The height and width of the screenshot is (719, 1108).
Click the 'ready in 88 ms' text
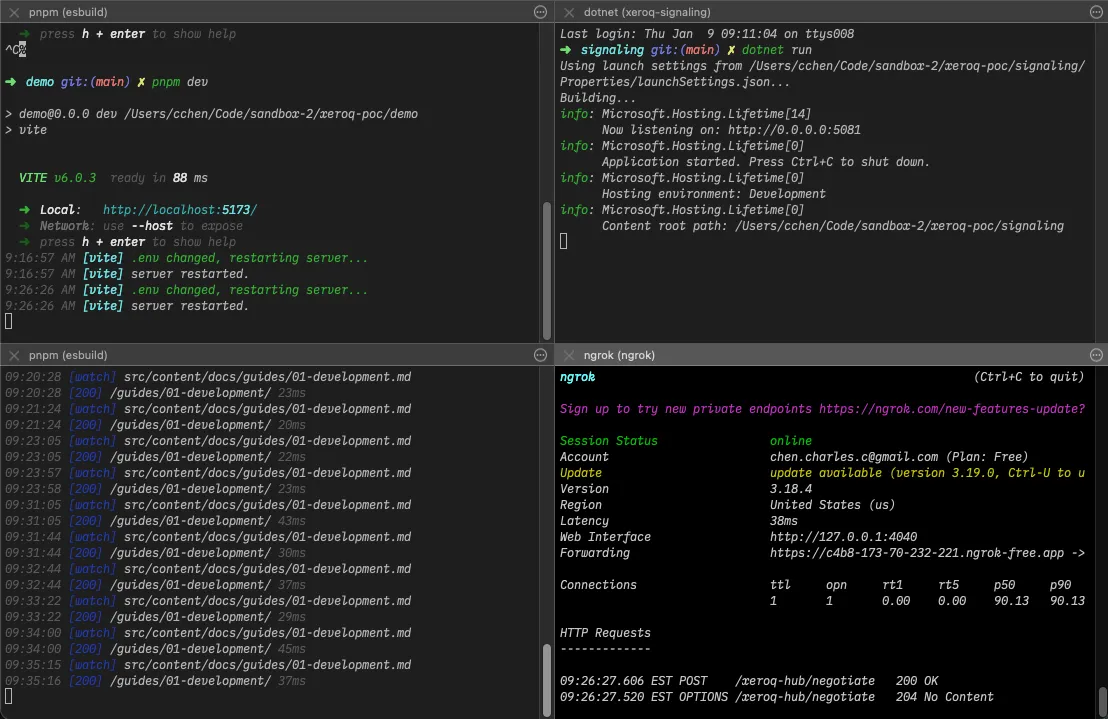click(x=159, y=178)
